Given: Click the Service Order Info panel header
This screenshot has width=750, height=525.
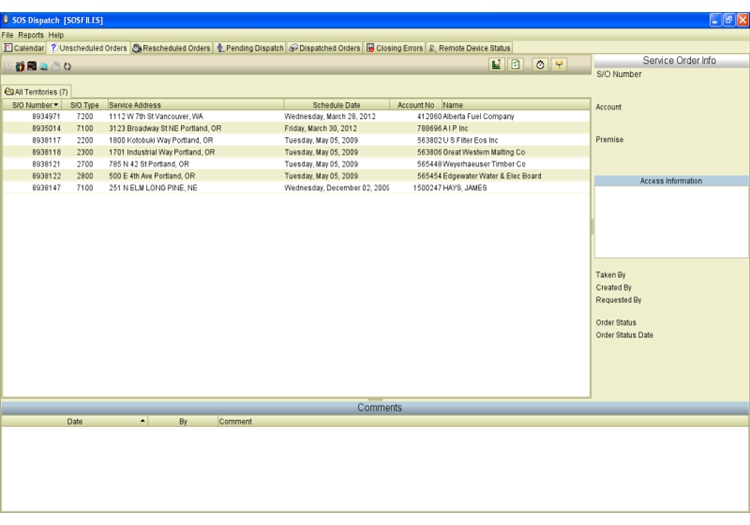Looking at the screenshot, I should pyautogui.click(x=671, y=60).
